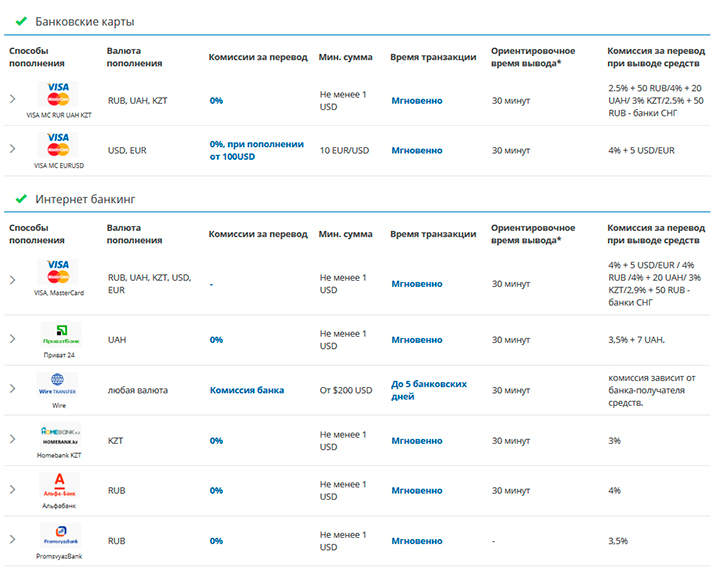Screen dimensions: 720x571
Task: Click green checkmark beside Банковские карты
Action: [x=20, y=21]
